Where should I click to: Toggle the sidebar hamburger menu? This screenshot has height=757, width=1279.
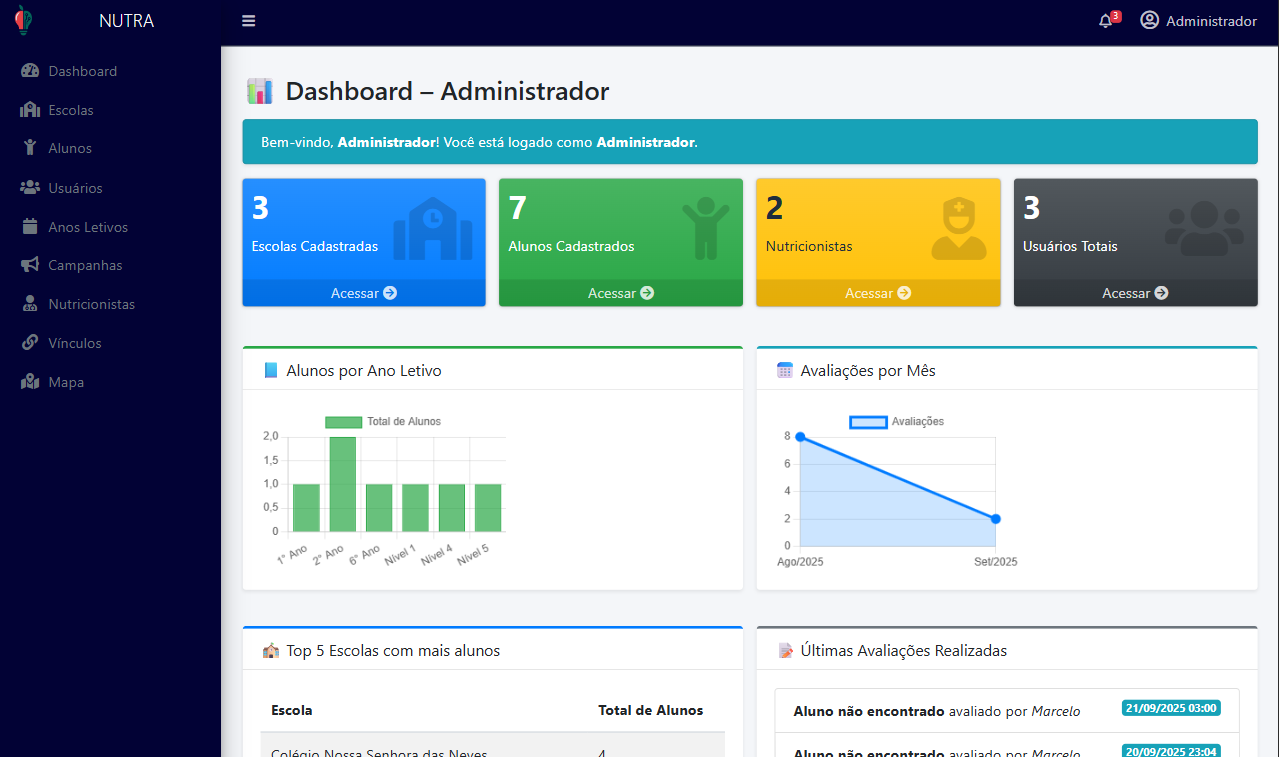click(x=249, y=21)
